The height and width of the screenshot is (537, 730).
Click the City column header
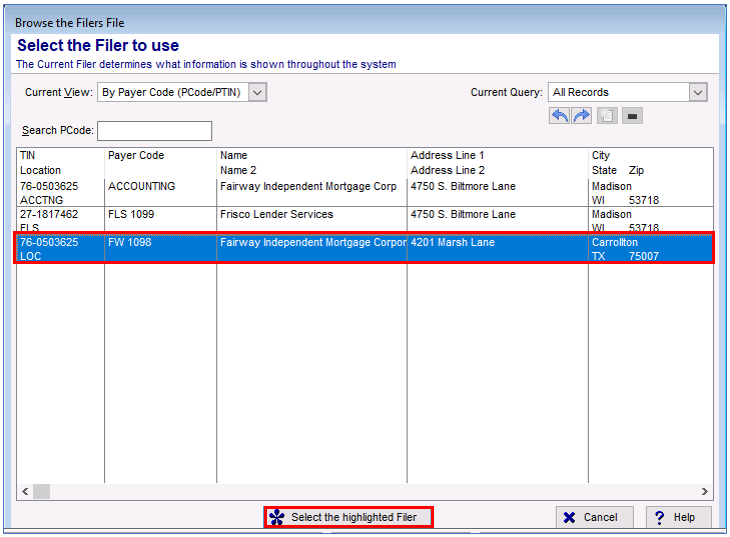(x=601, y=156)
